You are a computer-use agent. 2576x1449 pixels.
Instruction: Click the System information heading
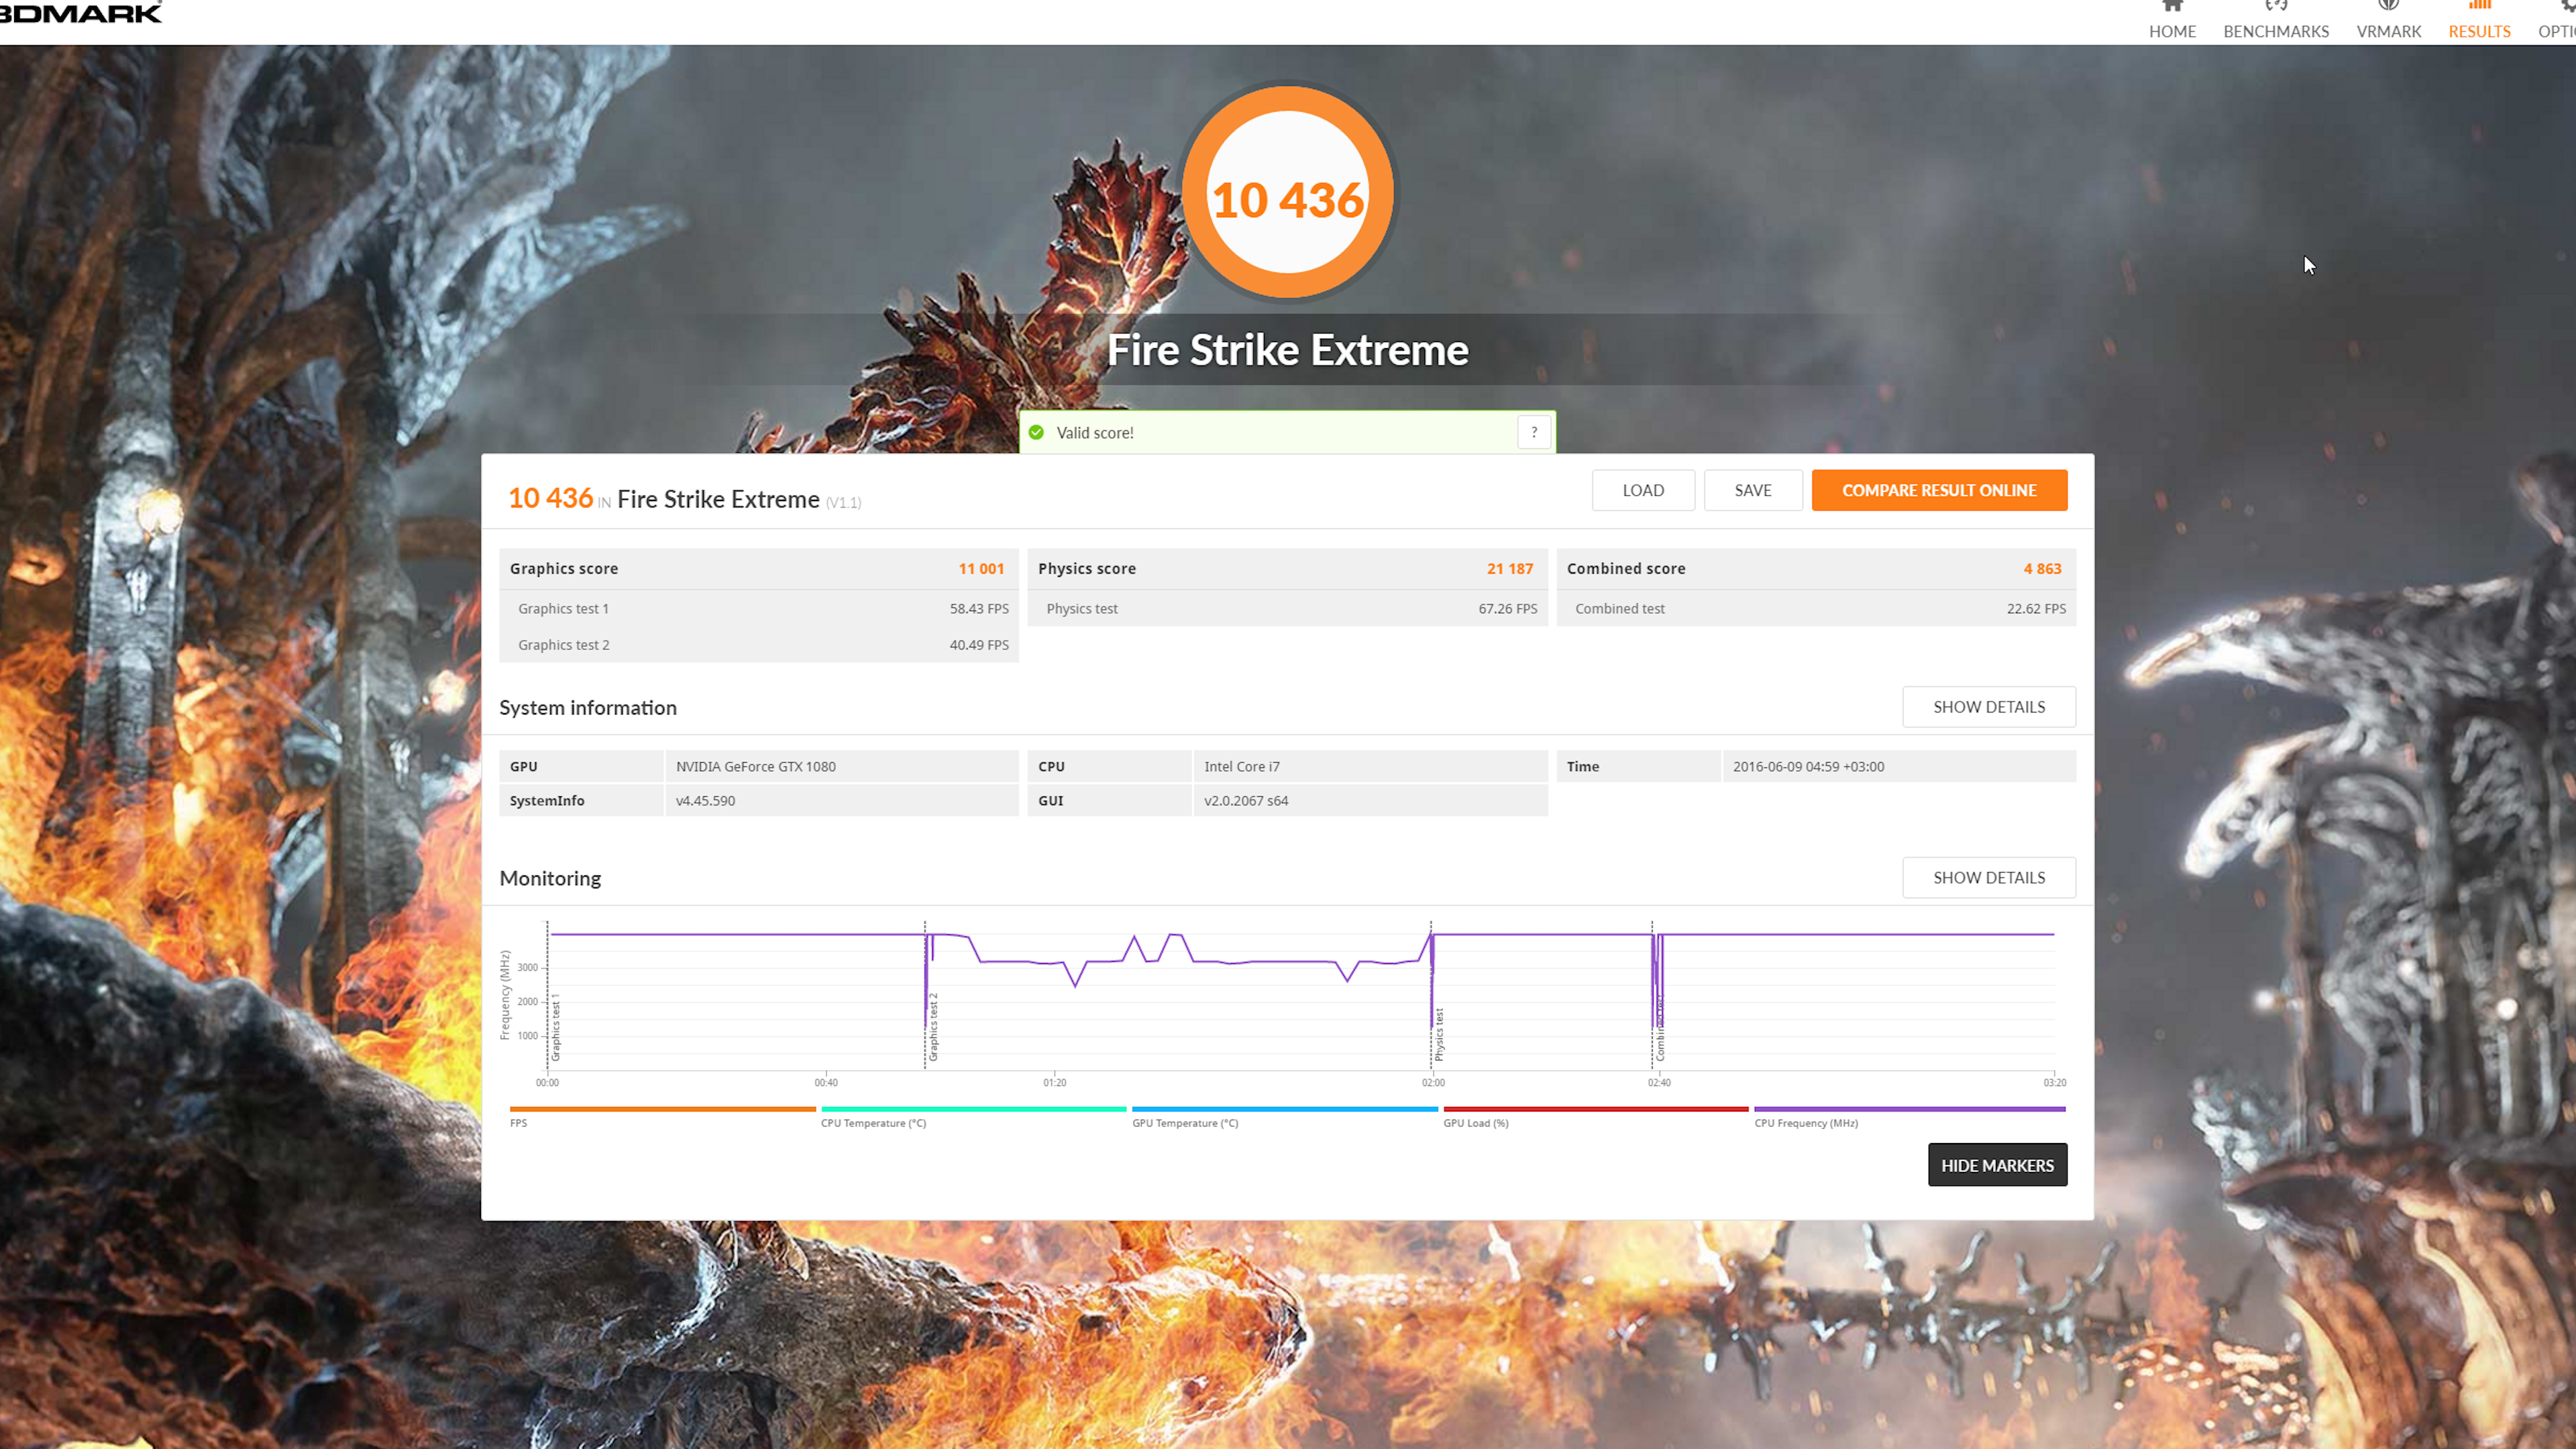point(588,707)
